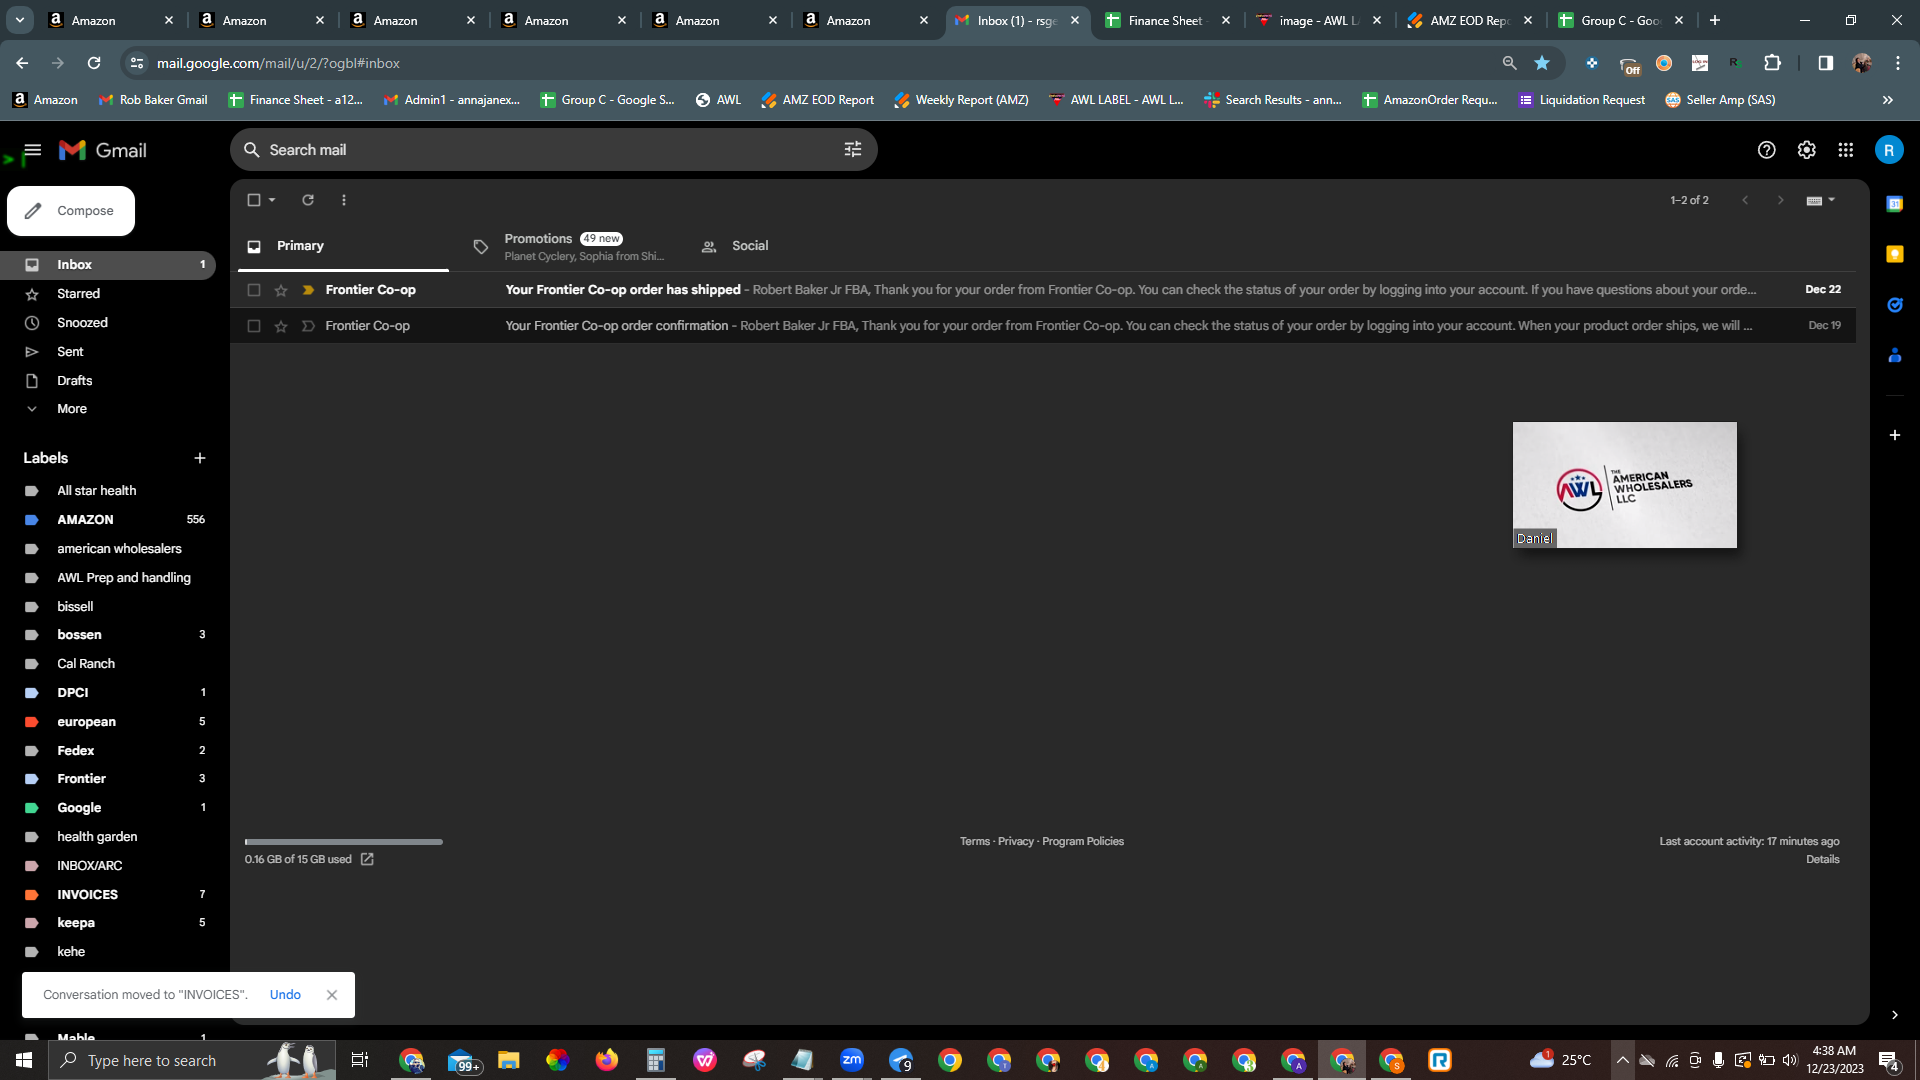Open the Finance Sheet browser tab
The width and height of the screenshot is (1920, 1080).
click(x=1168, y=20)
